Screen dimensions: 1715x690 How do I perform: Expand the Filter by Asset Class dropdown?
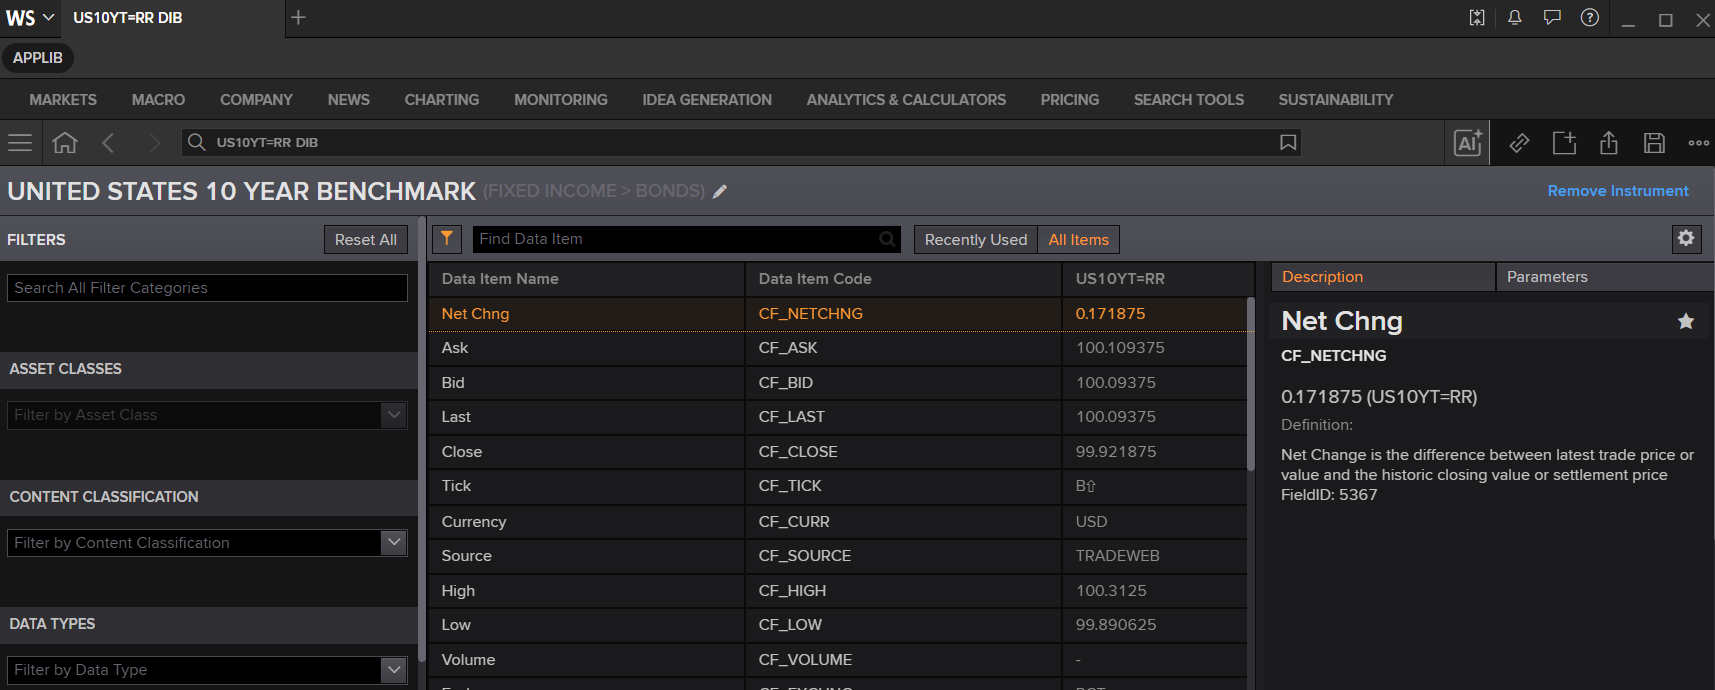[x=394, y=415]
